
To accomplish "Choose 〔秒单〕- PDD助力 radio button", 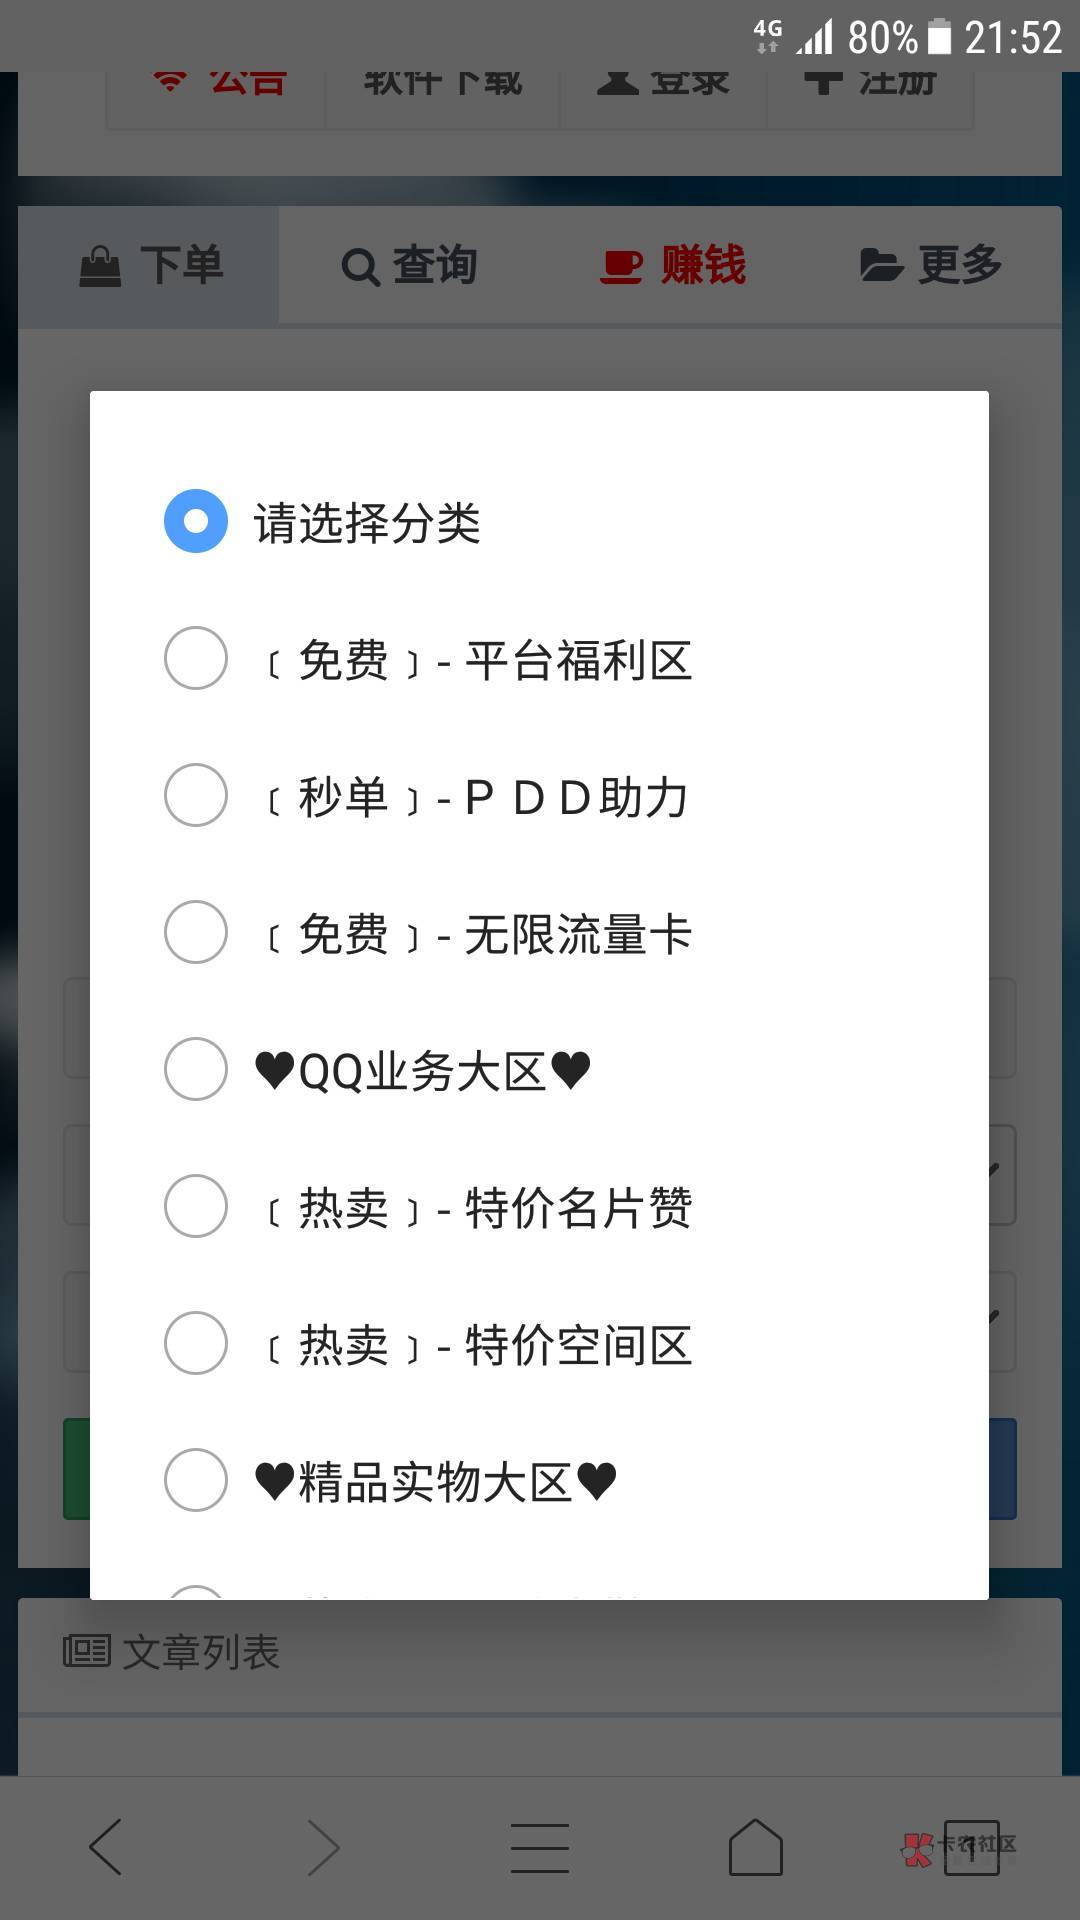I will pos(196,795).
